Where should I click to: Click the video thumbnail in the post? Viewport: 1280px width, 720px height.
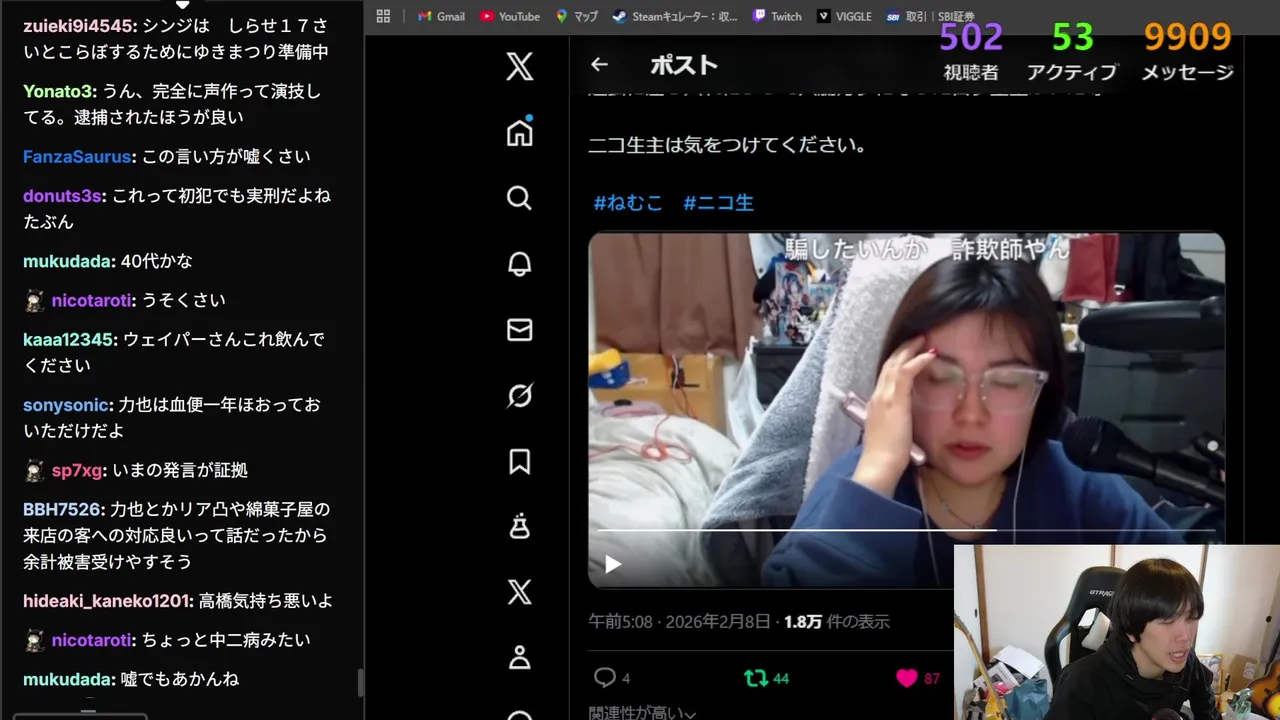906,410
